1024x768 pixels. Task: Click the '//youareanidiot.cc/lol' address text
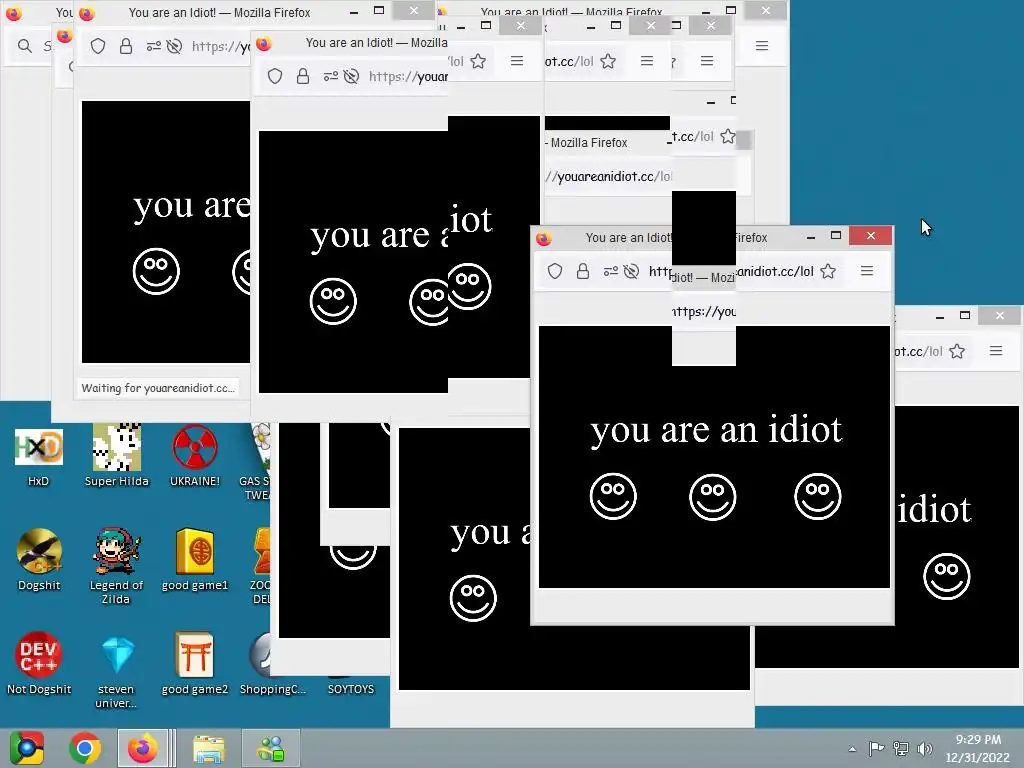[608, 176]
